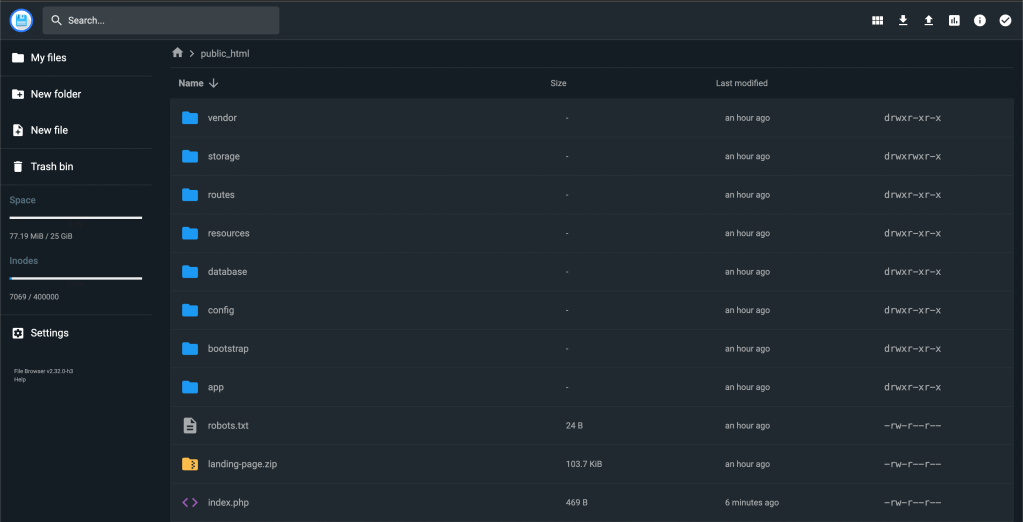The image size is (1023, 522).
Task: Select the landing-page.zip archive file
Action: [x=242, y=464]
